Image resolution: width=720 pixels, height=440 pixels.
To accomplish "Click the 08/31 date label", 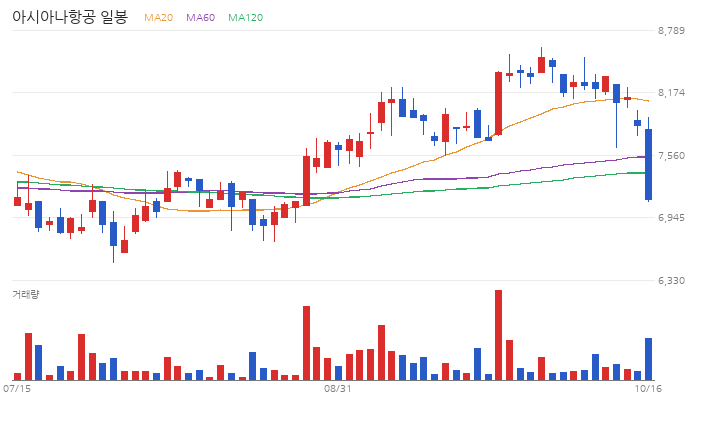I will [x=338, y=389].
